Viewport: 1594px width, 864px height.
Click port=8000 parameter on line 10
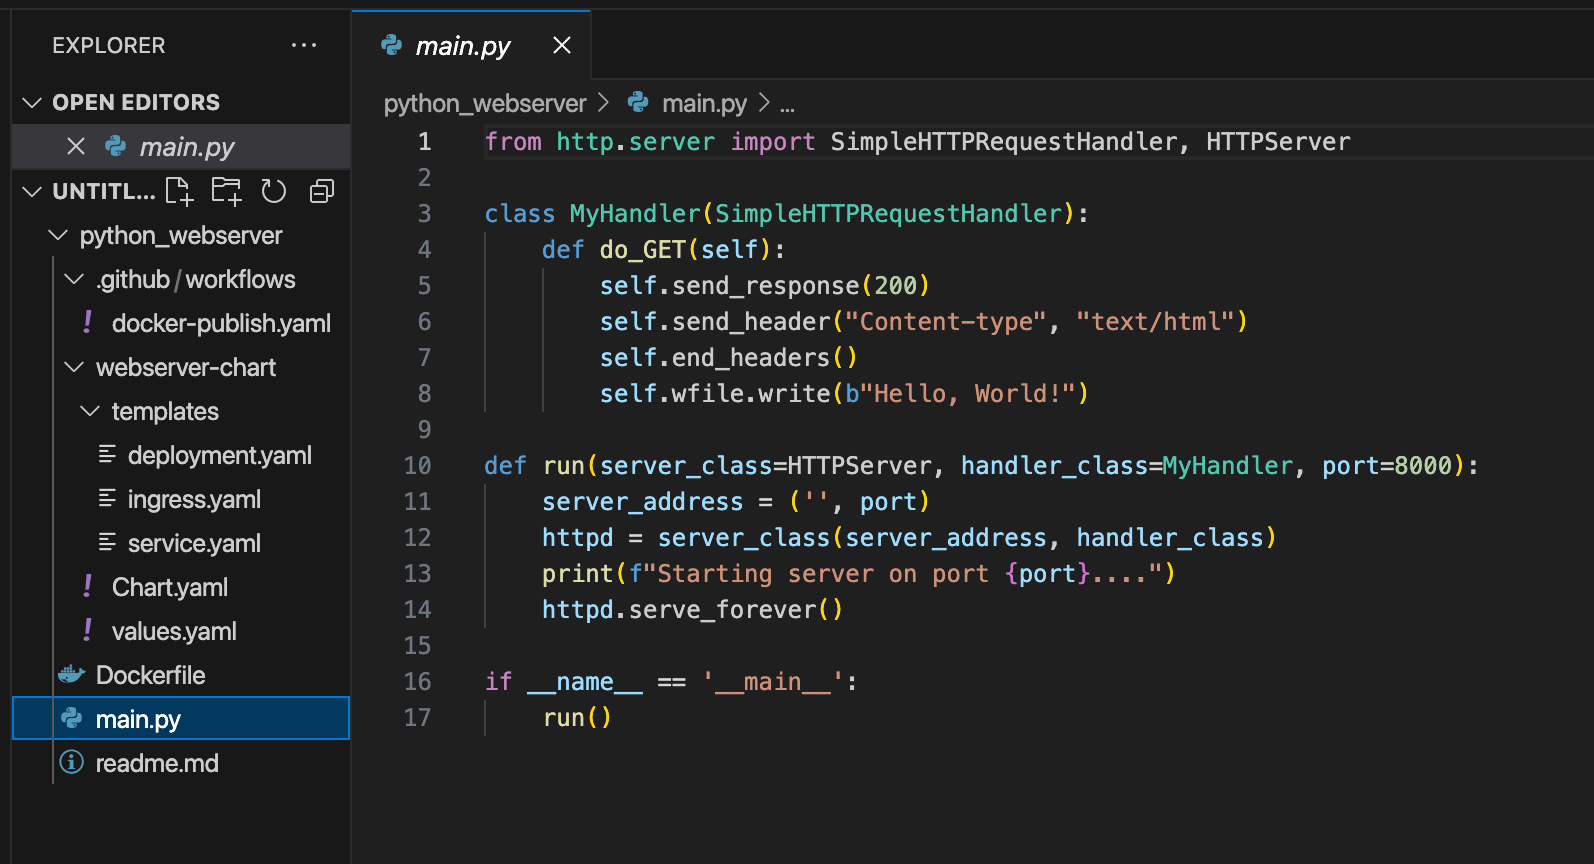[1387, 465]
